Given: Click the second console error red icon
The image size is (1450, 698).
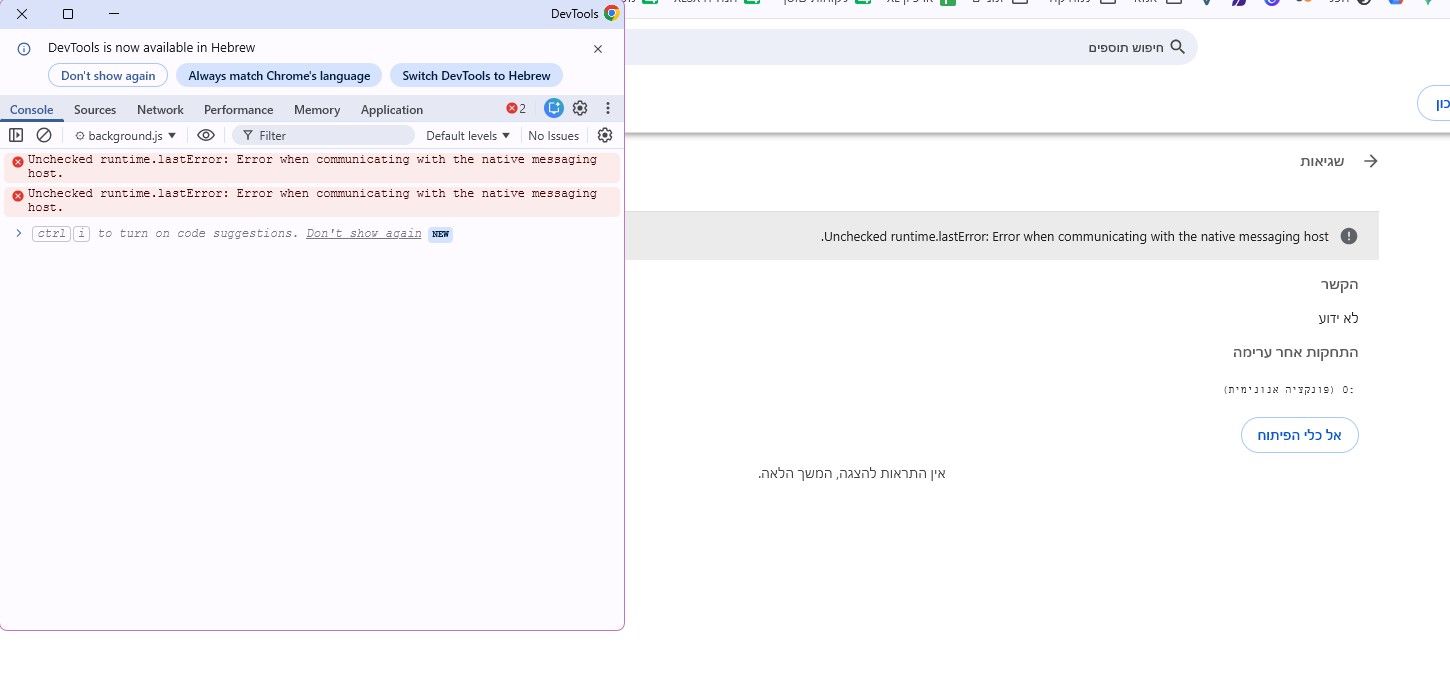Looking at the screenshot, I should click(17, 195).
